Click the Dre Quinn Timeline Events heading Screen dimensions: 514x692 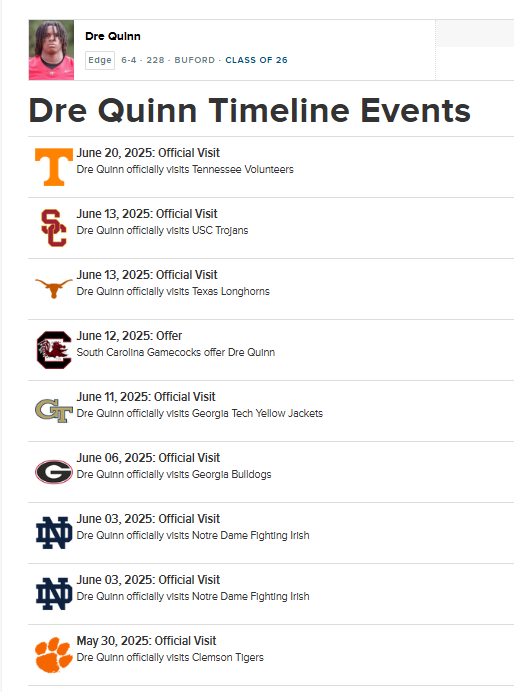point(250,110)
